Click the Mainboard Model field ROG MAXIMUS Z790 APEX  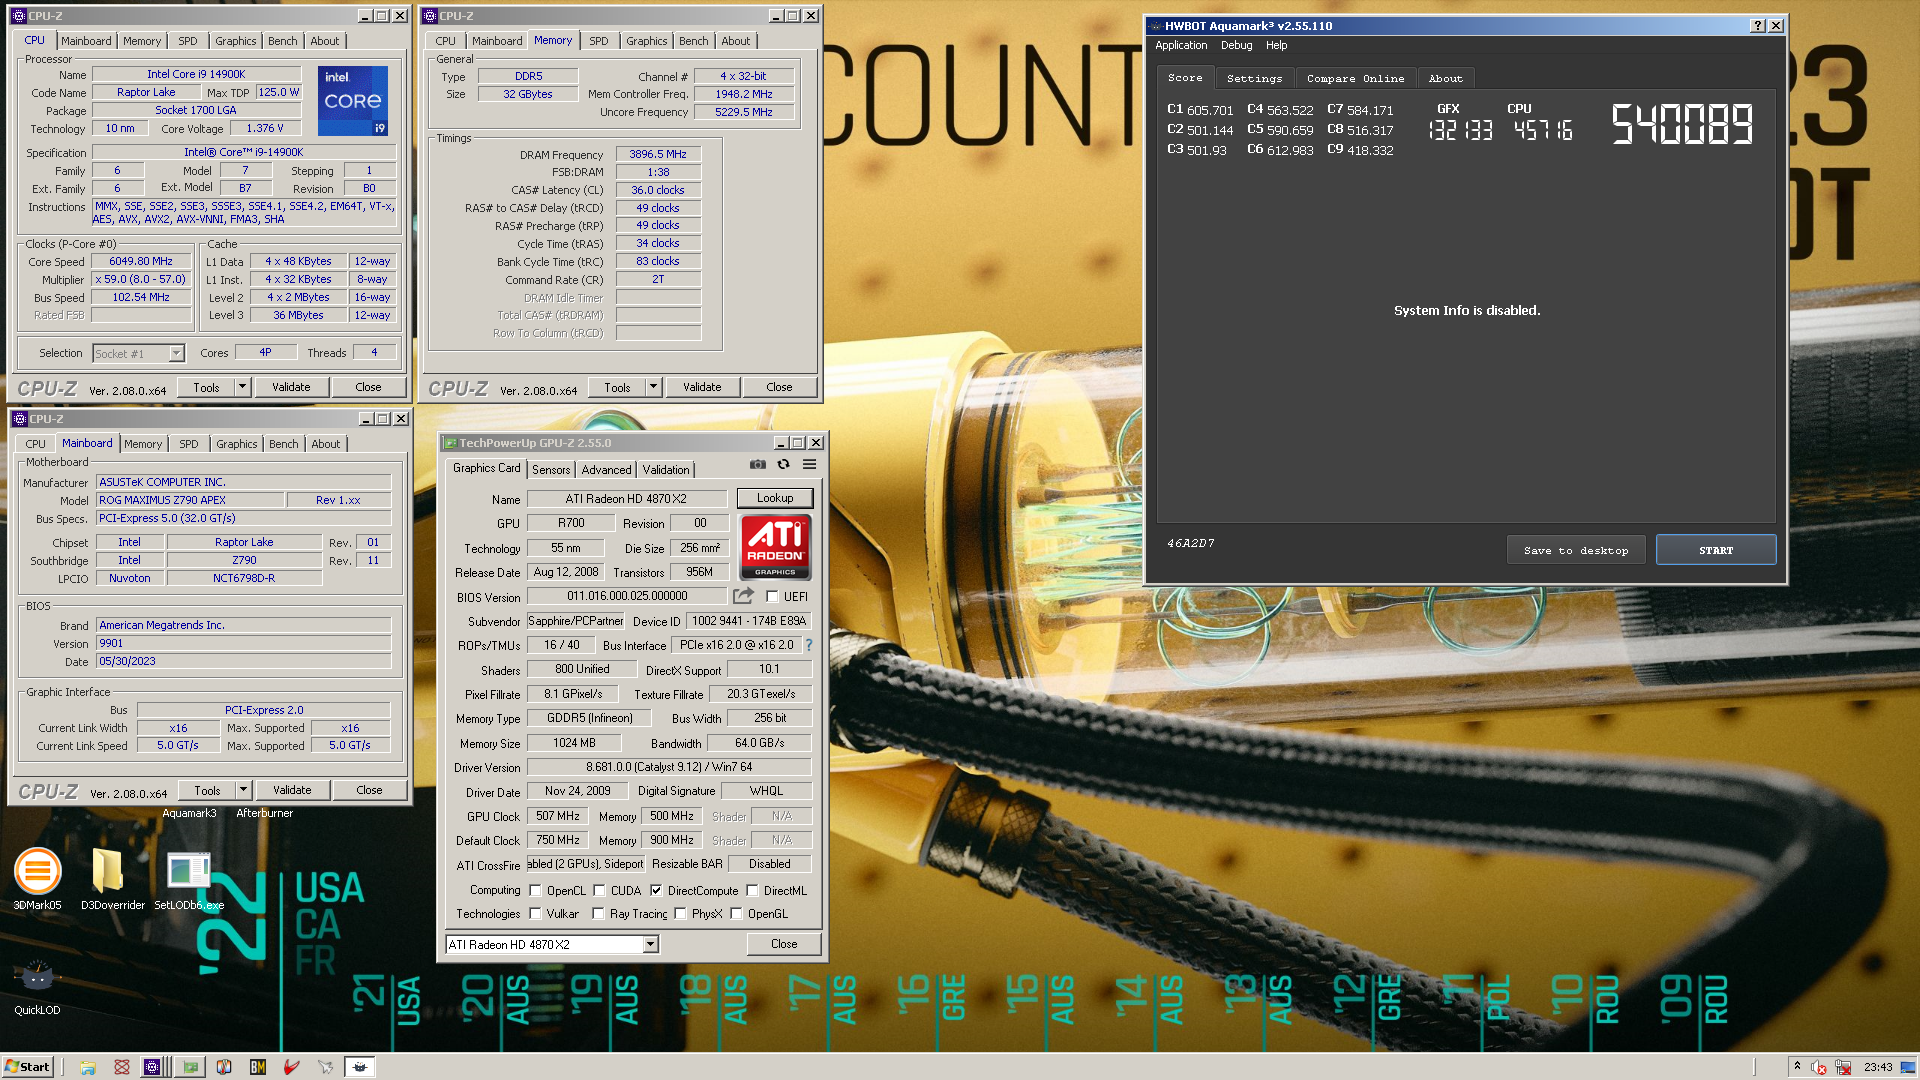point(189,500)
